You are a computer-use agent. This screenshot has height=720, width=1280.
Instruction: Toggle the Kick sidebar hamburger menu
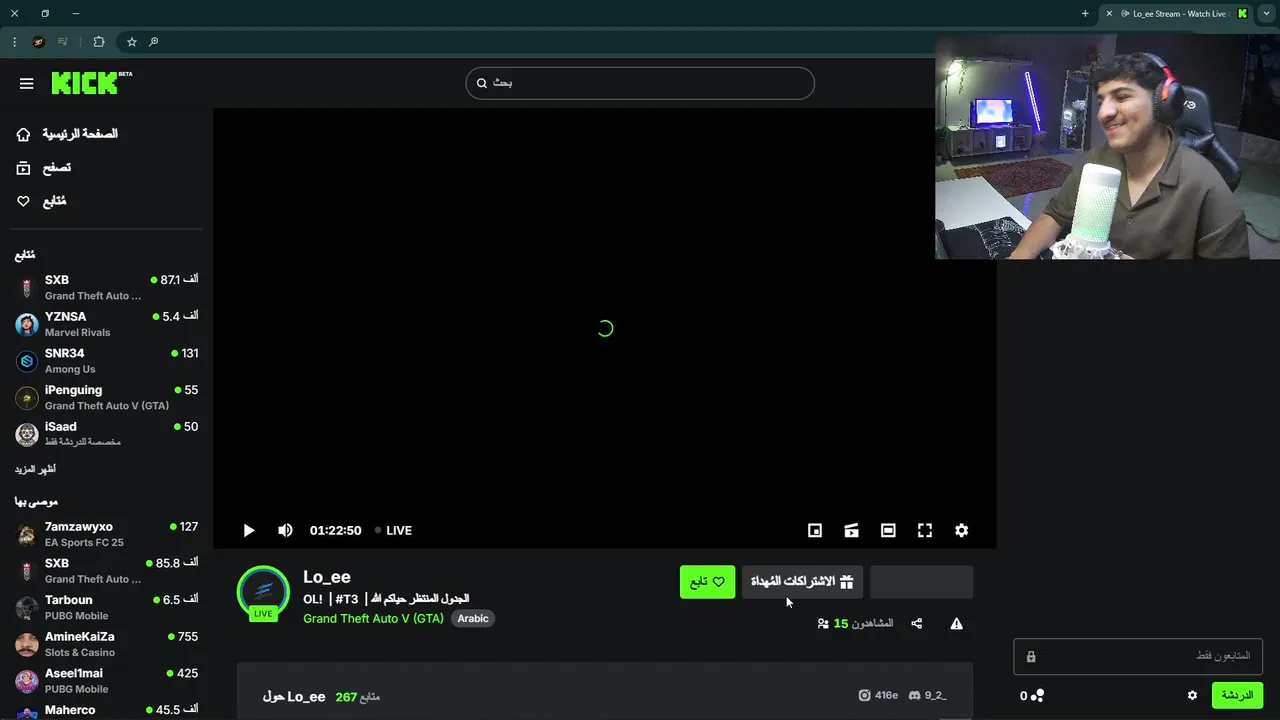pos(27,84)
